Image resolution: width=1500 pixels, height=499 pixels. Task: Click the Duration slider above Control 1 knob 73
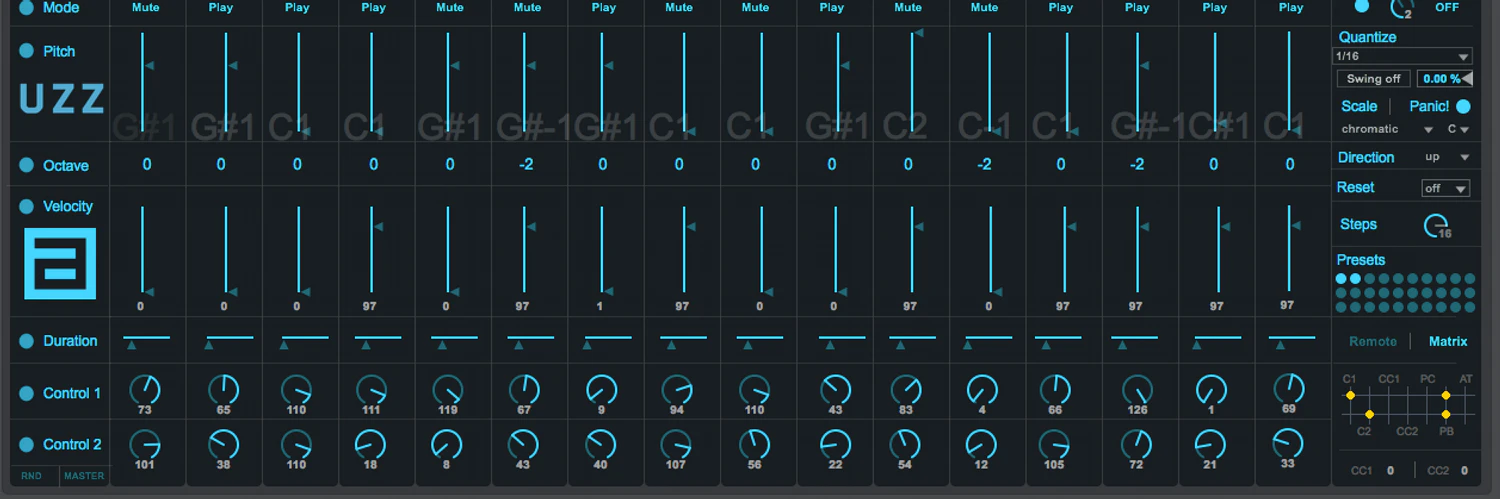click(146, 341)
